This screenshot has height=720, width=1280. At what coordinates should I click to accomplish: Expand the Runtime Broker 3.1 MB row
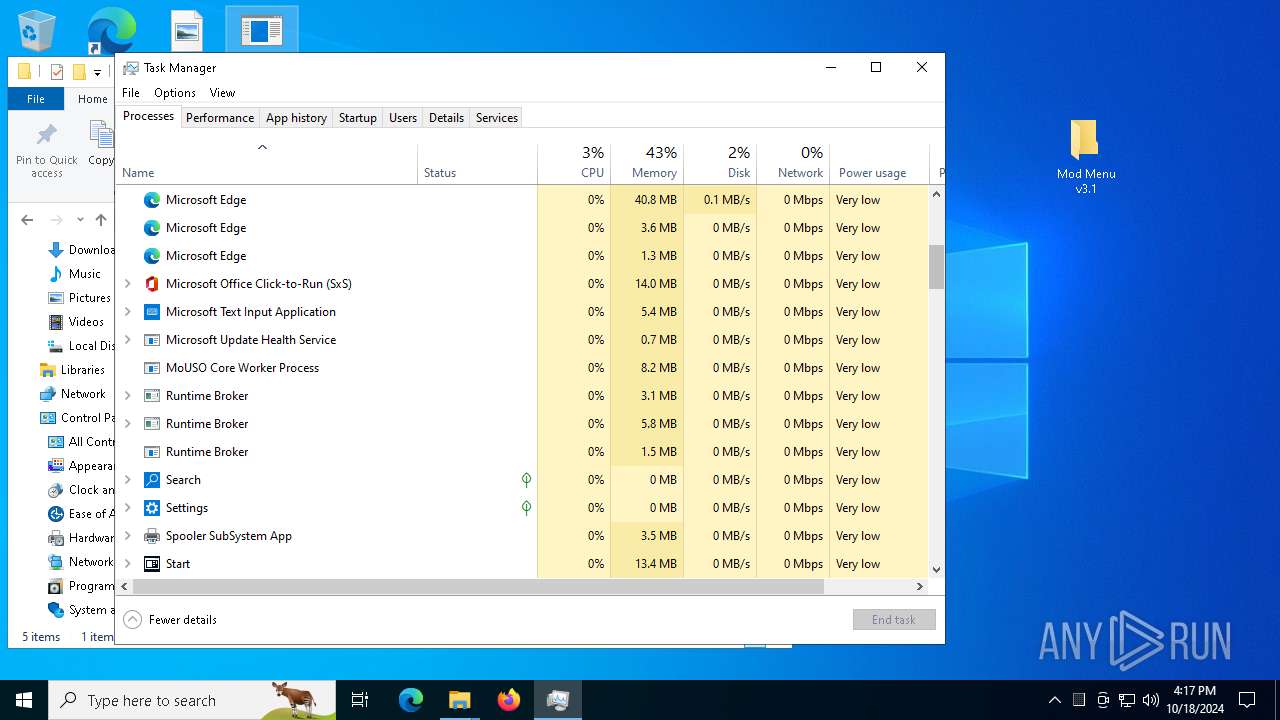tap(127, 396)
